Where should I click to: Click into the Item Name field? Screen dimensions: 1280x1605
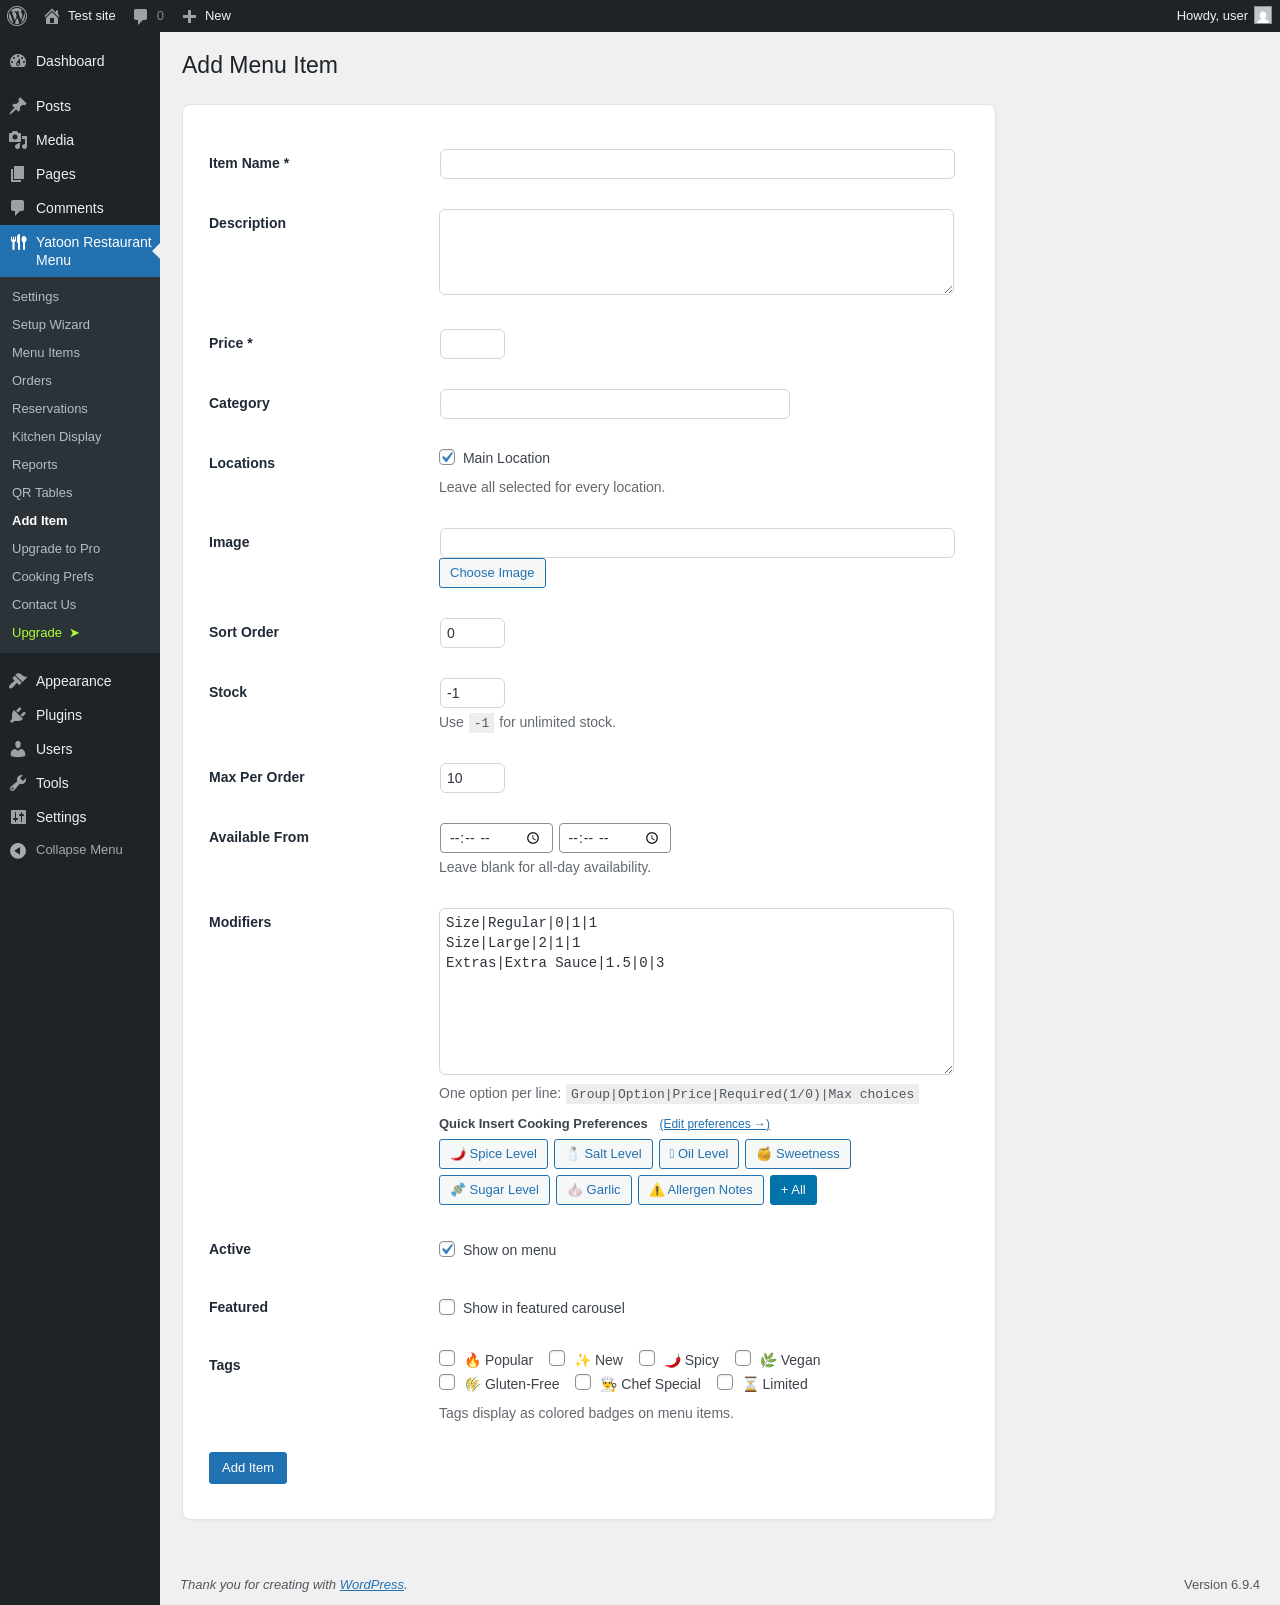[697, 164]
